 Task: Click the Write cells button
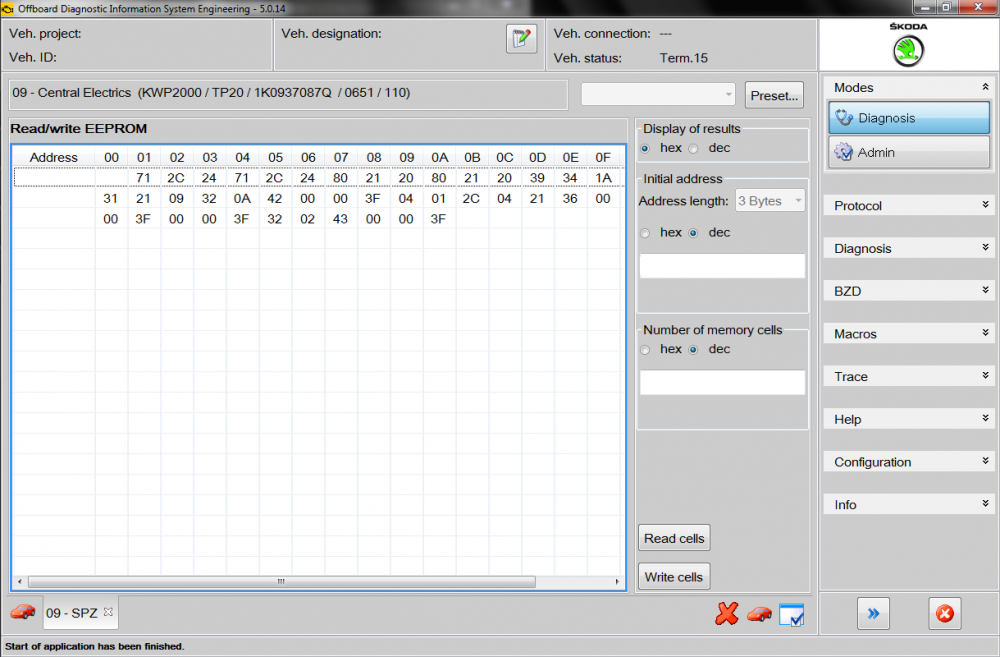[x=673, y=577]
